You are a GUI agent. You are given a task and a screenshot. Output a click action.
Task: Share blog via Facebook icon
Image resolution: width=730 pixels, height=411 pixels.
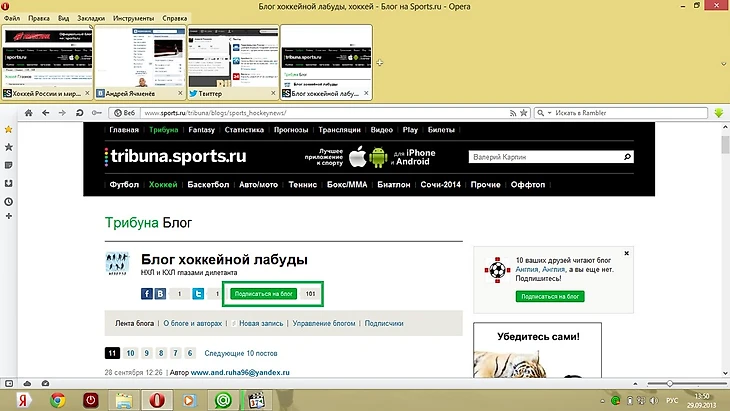click(x=147, y=294)
